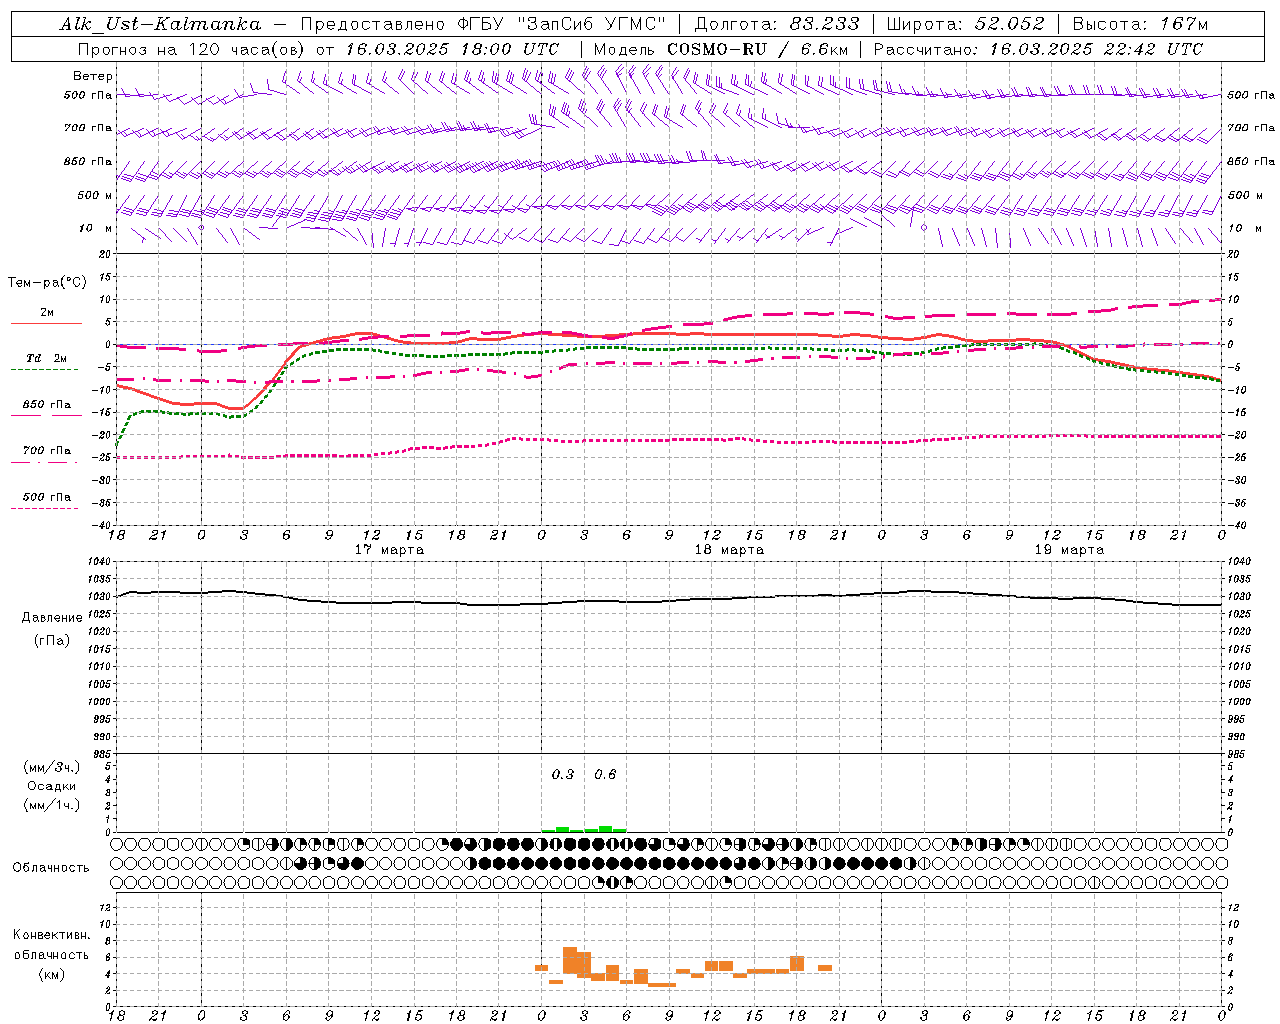The width and height of the screenshot is (1280, 1024).
Task: Select 'Прогноз на 120 часа(ов)' forecast text
Action: click(192, 49)
